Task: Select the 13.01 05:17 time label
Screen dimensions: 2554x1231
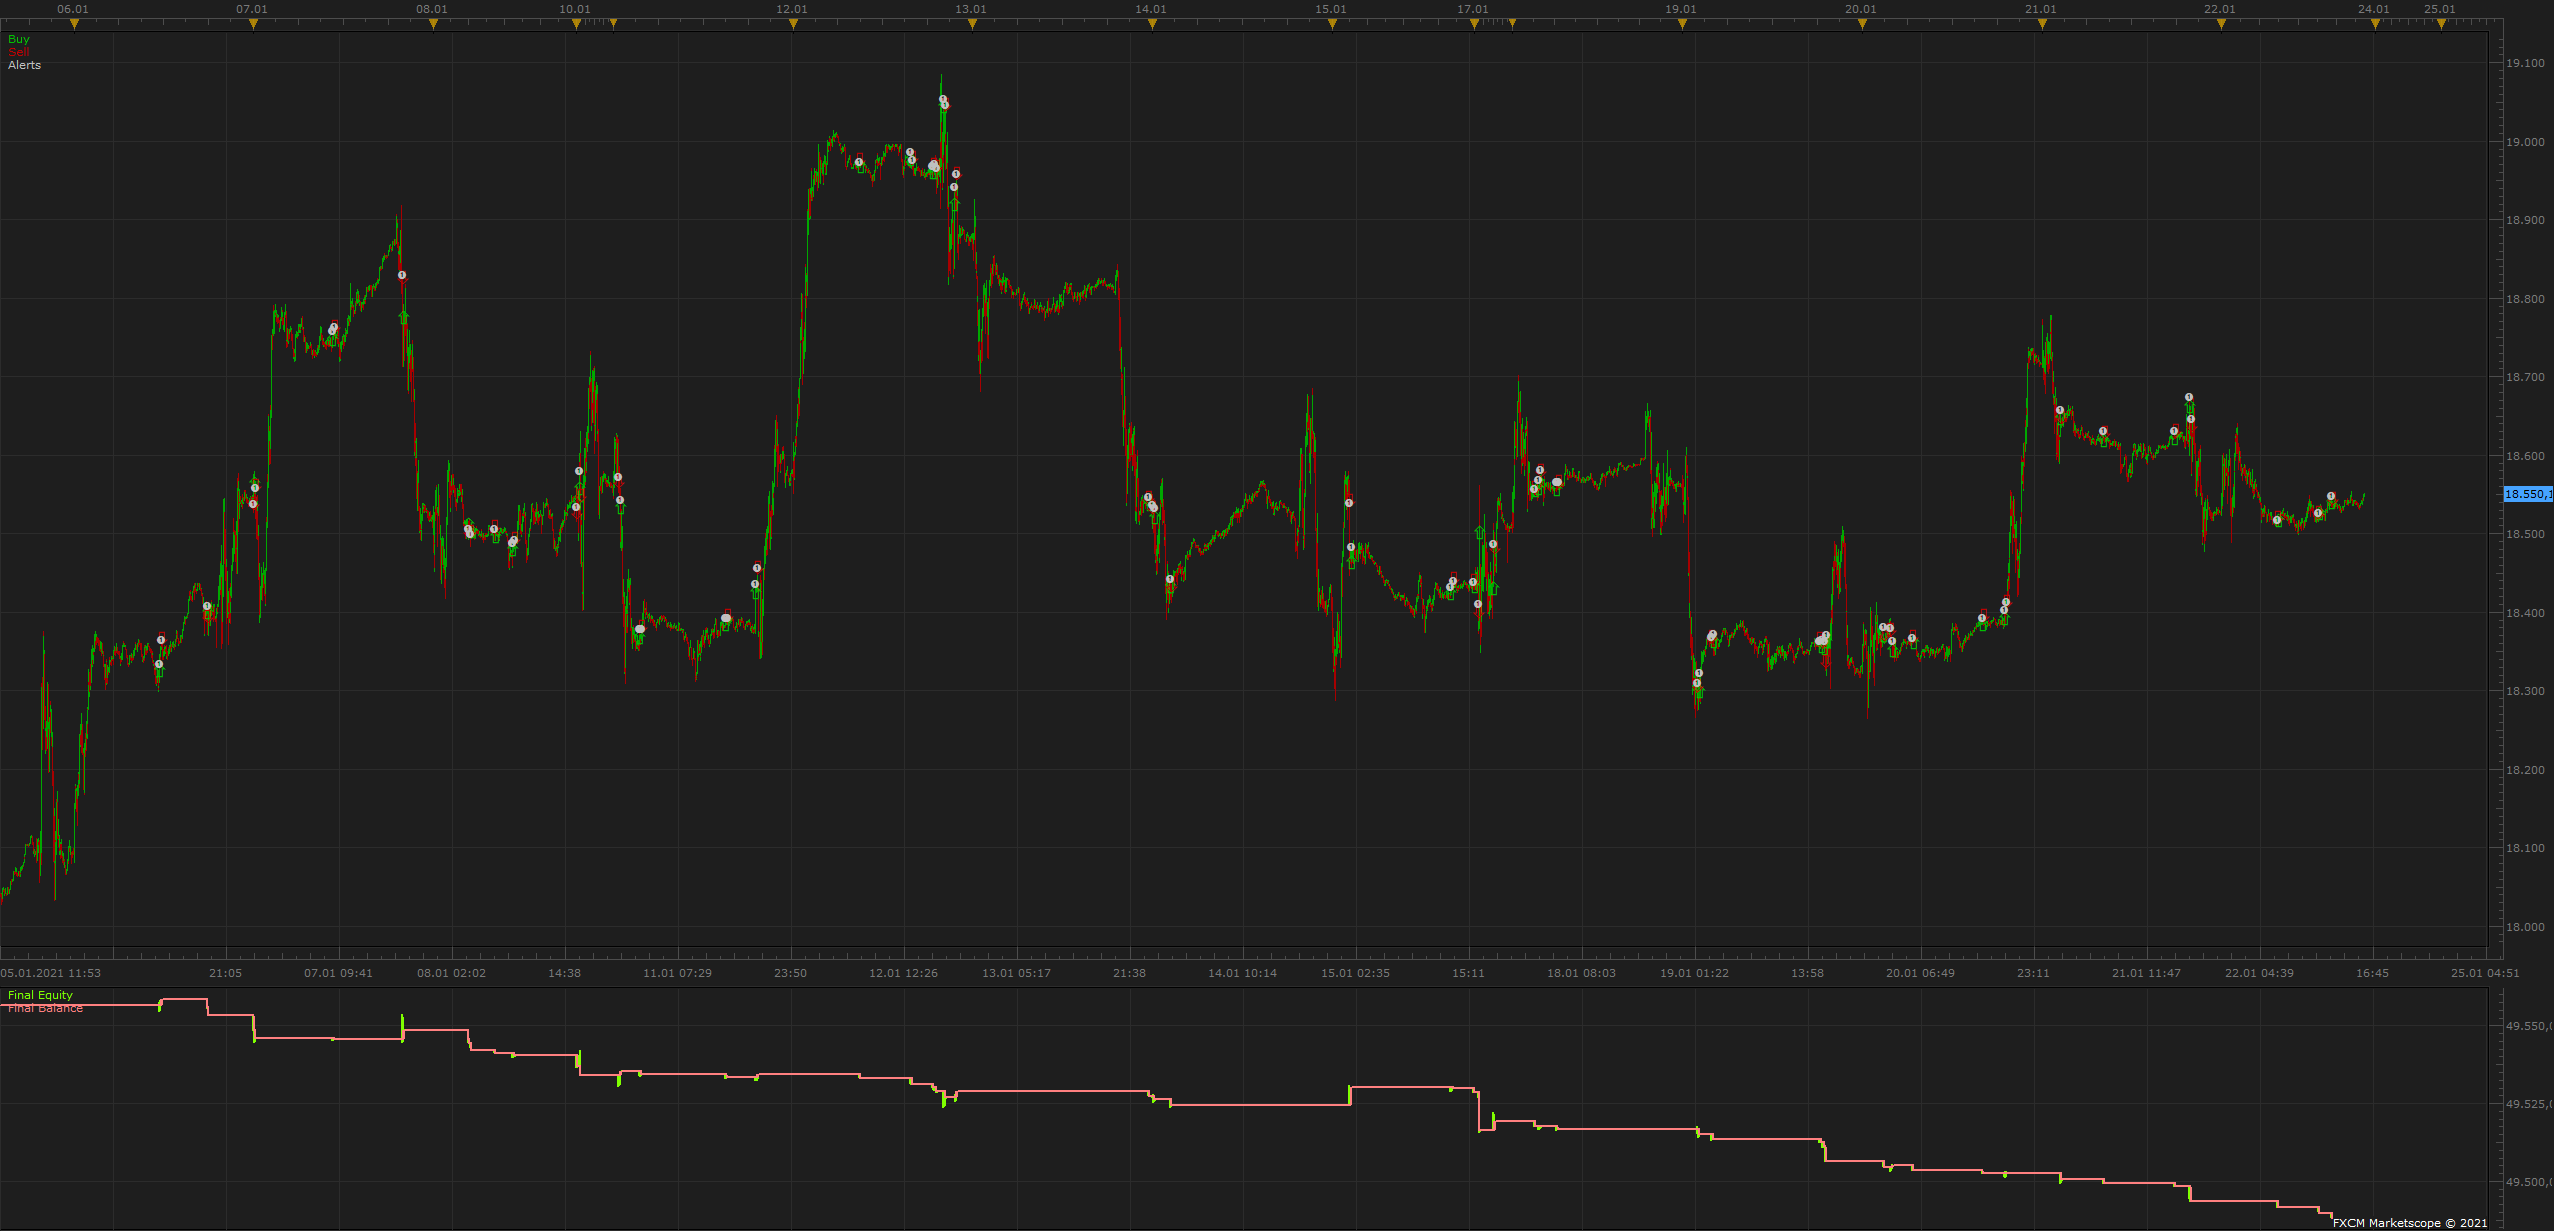Action: [x=1016, y=973]
